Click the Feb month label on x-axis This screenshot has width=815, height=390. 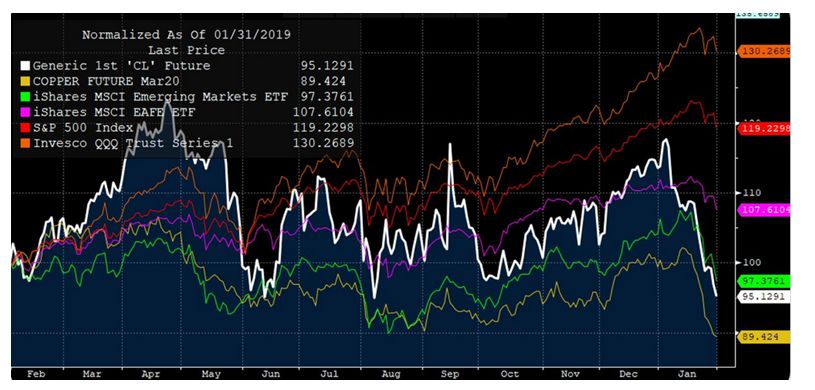point(37,373)
